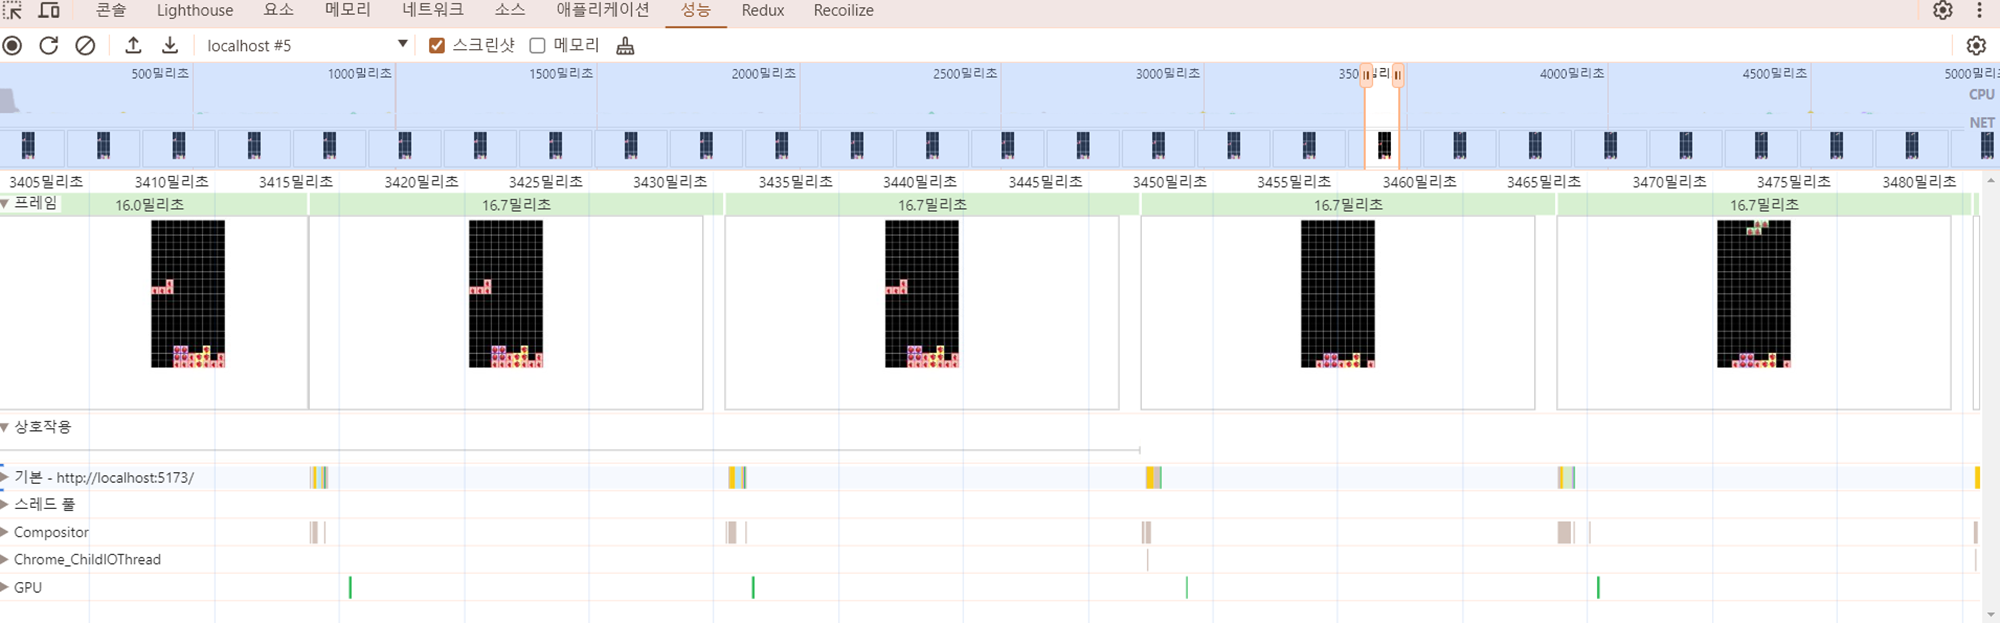Click the frame screenshot under 16.0밀리초
This screenshot has width=2000, height=623.
[x=188, y=294]
